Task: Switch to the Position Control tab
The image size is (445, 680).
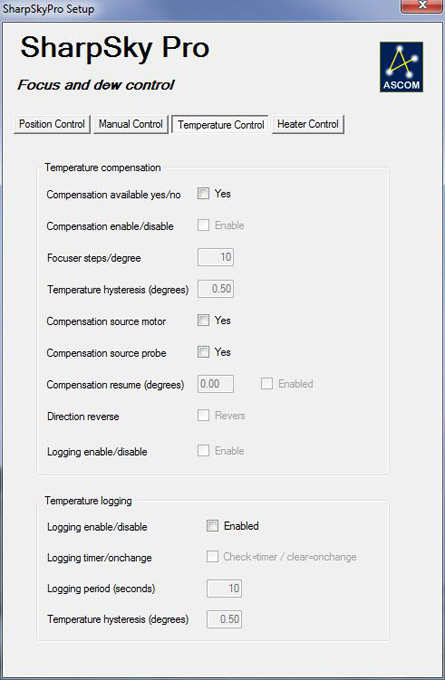Action: coord(52,124)
